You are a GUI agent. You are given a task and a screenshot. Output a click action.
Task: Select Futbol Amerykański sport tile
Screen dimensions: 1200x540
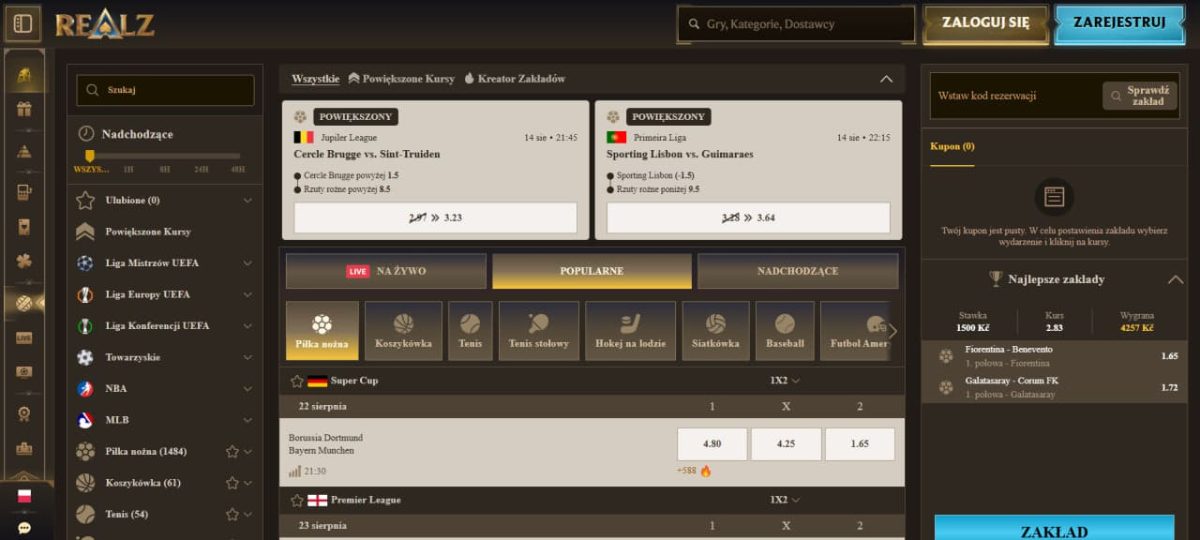(856, 331)
